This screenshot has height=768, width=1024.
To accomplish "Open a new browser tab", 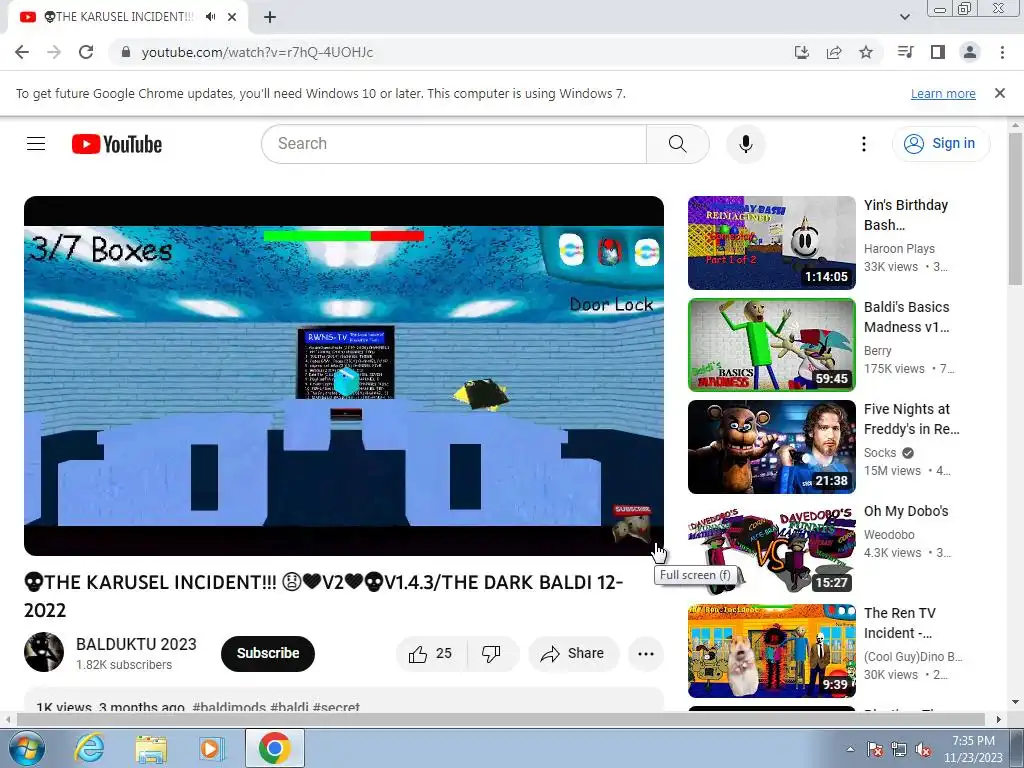I will pos(270,17).
